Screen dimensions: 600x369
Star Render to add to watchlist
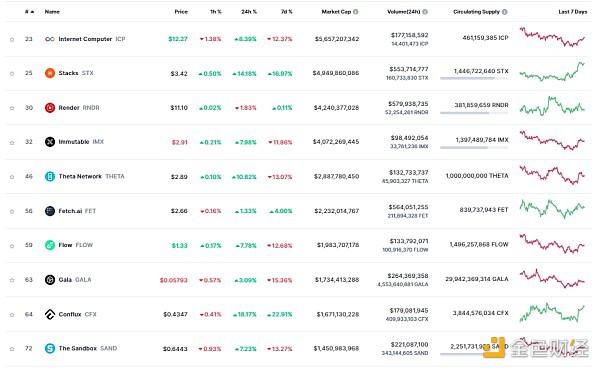[12, 108]
